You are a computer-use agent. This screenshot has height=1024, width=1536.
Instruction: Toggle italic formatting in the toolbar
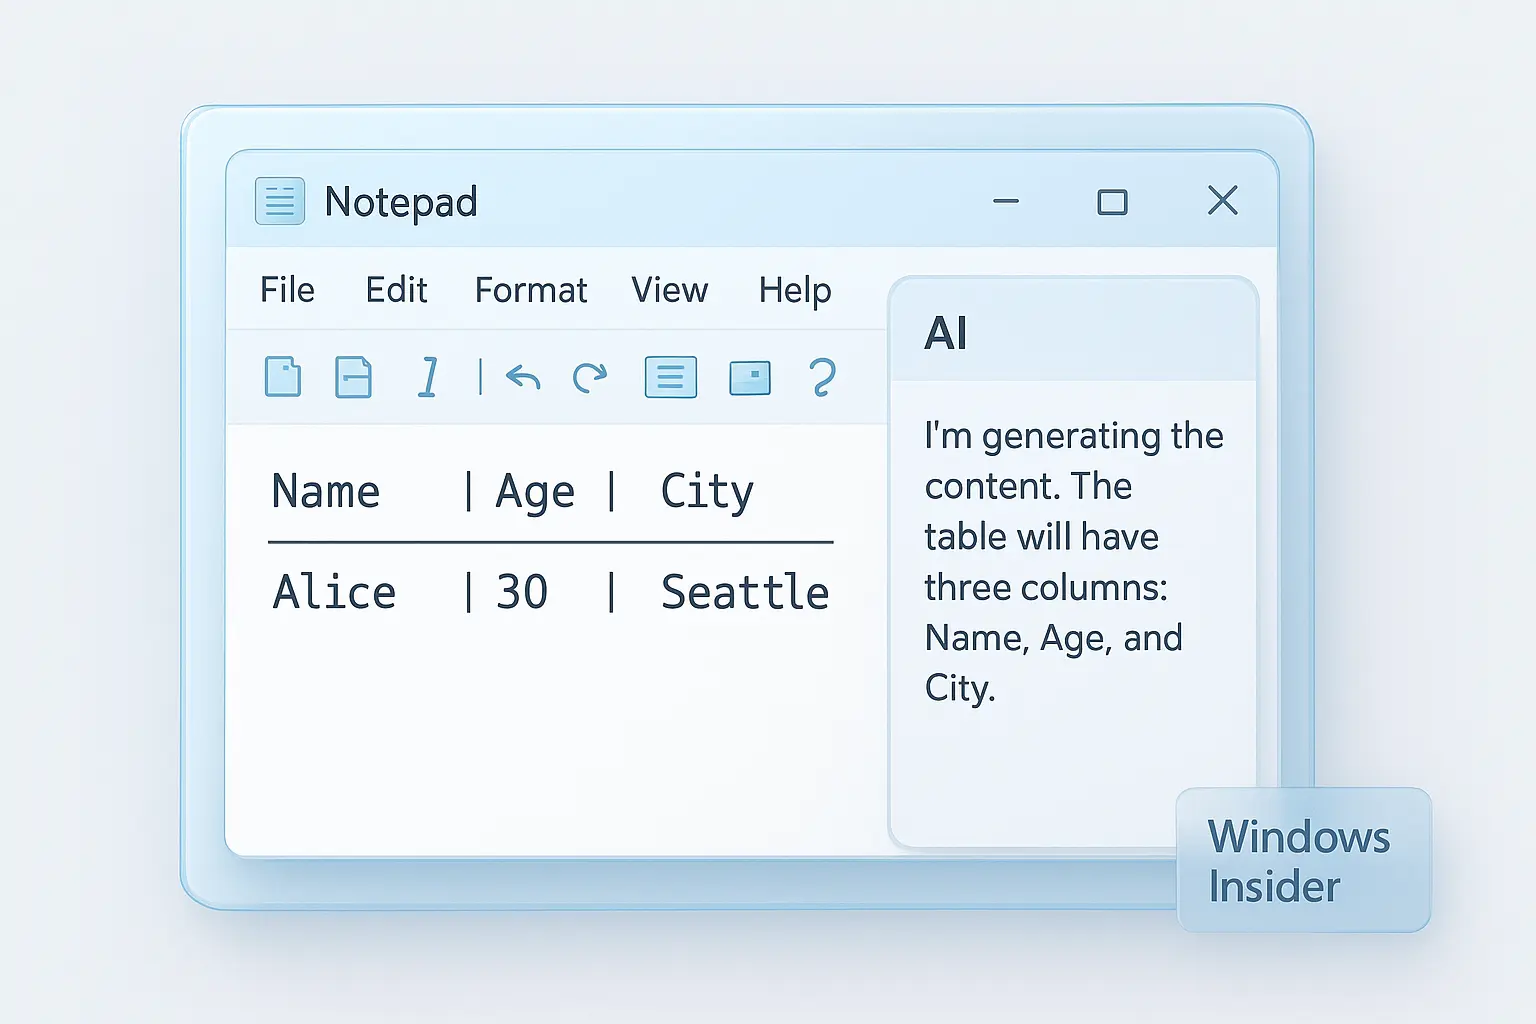[x=428, y=377]
